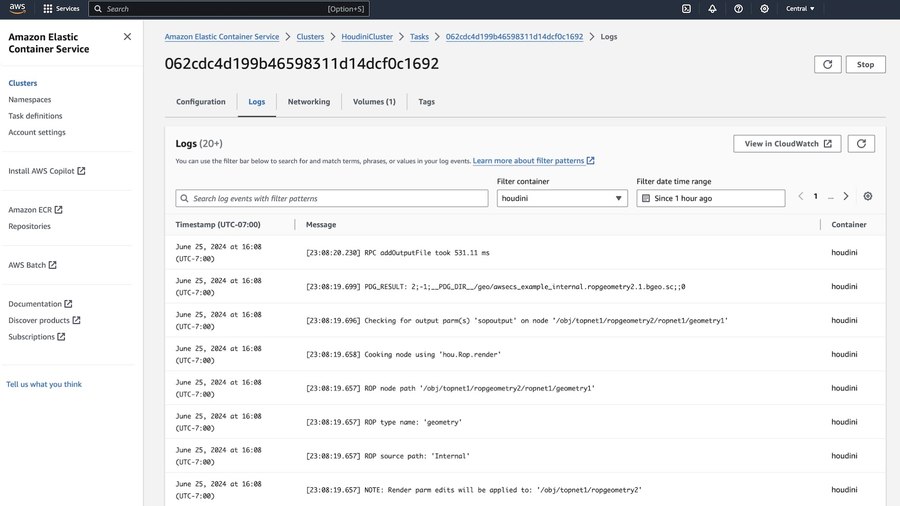Select page 1 in log pagination
This screenshot has width=900, height=506.
pos(816,196)
